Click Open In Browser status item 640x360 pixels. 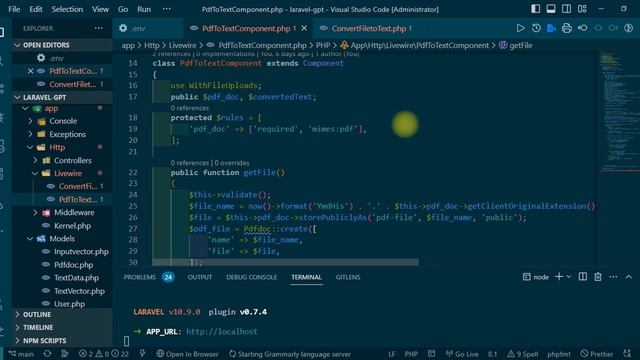(187, 354)
